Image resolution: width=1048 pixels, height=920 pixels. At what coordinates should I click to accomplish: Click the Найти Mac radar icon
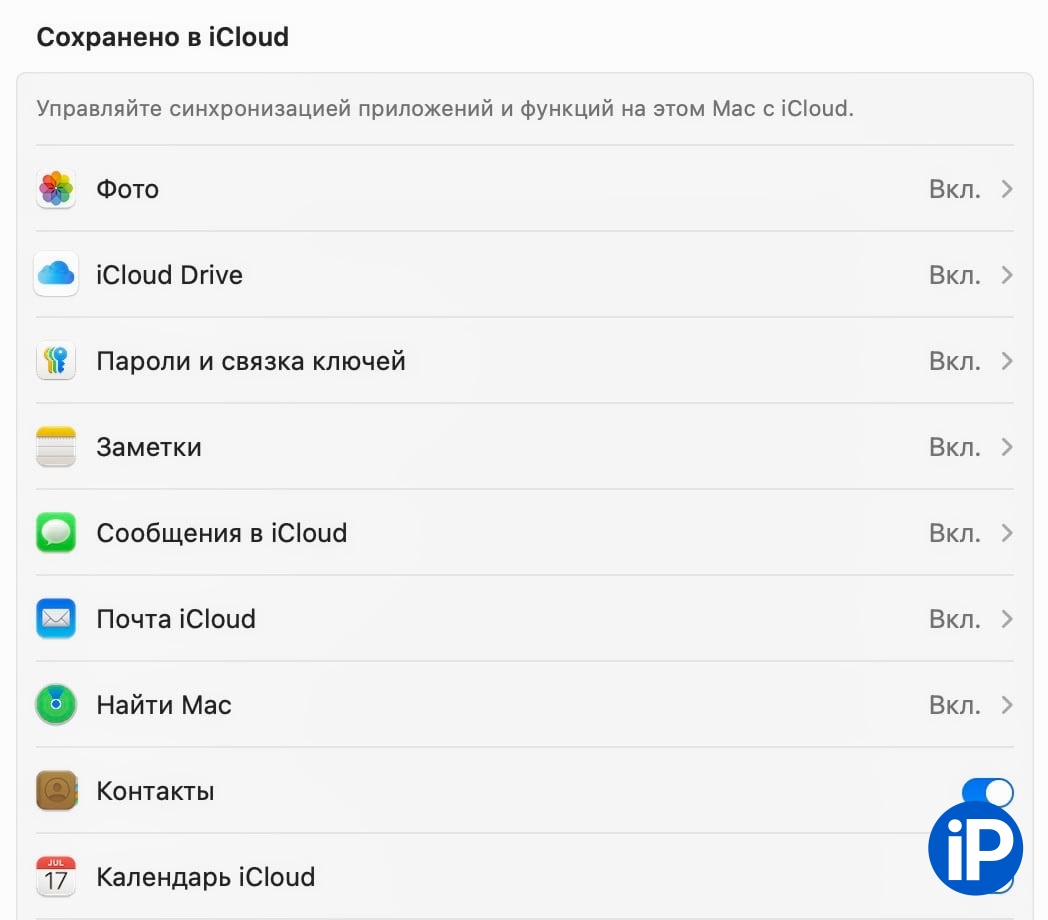(x=56, y=705)
